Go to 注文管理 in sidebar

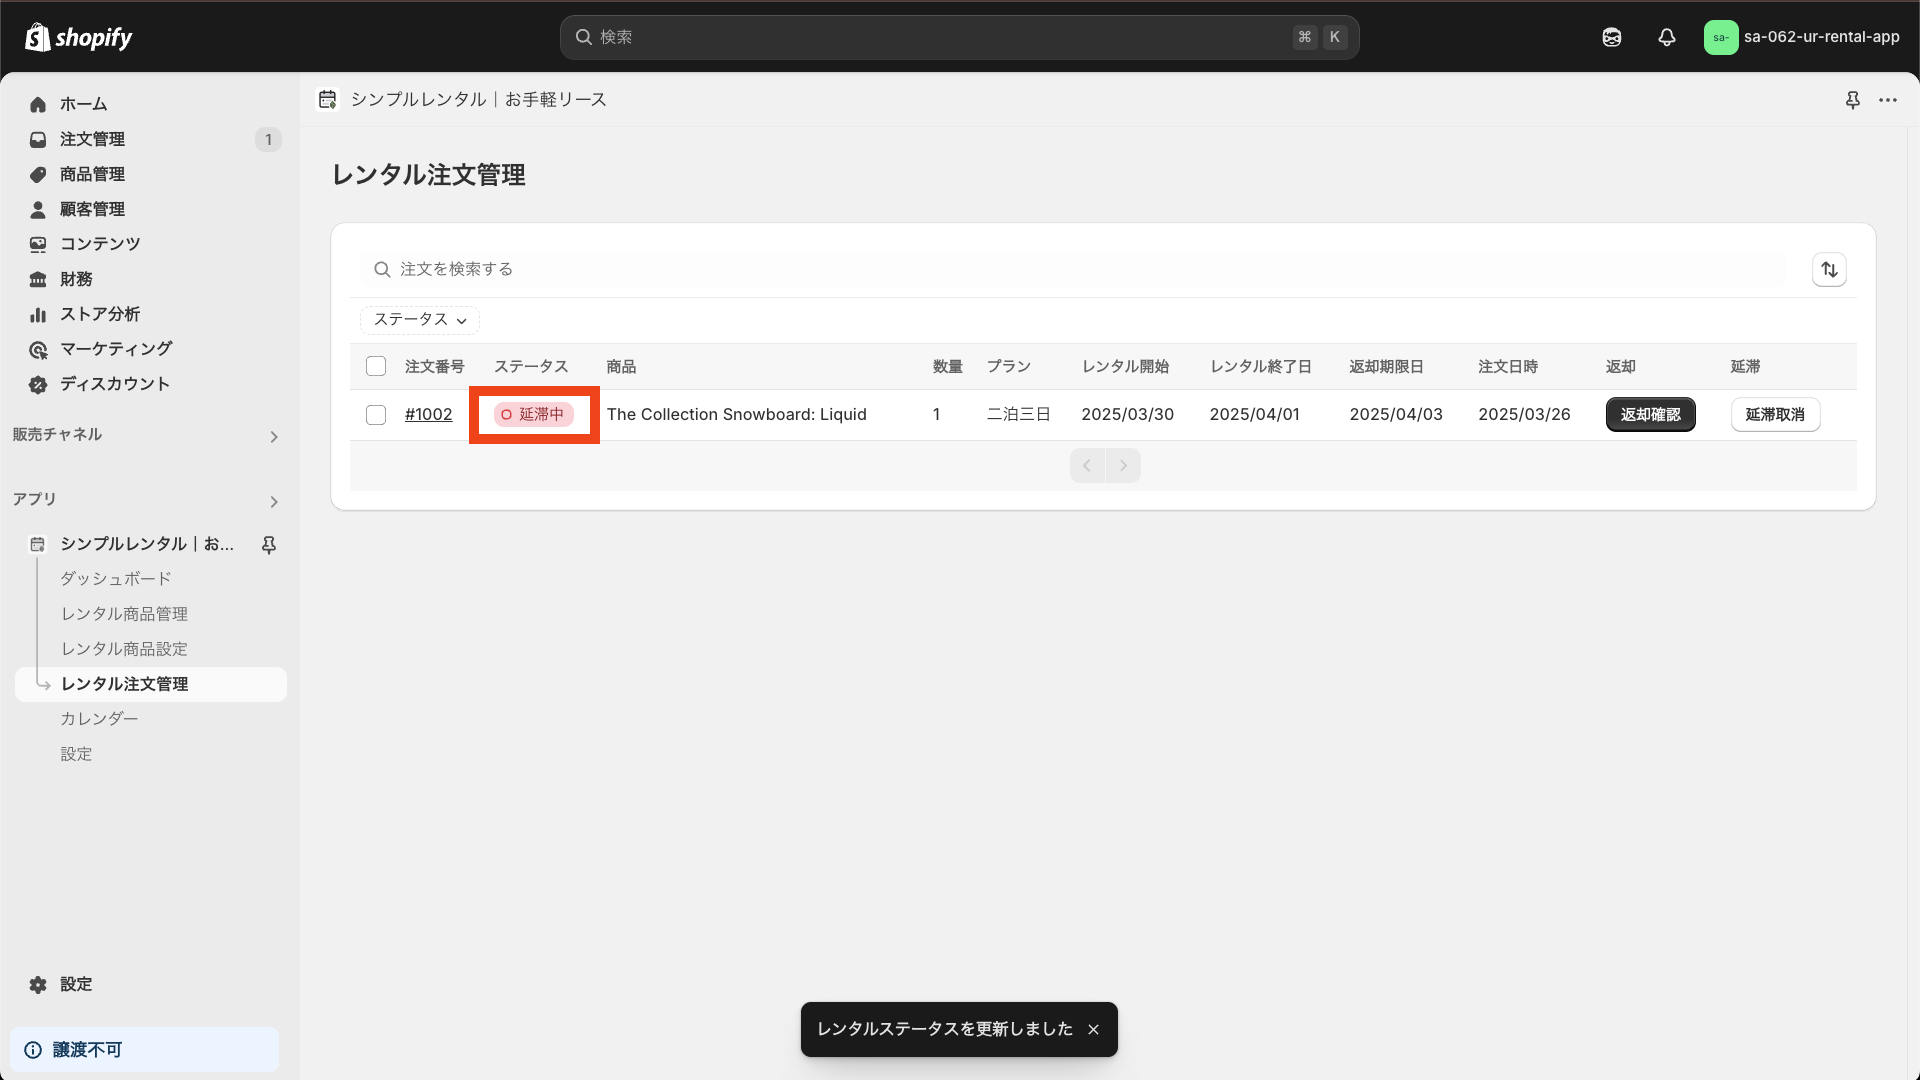pos(92,139)
